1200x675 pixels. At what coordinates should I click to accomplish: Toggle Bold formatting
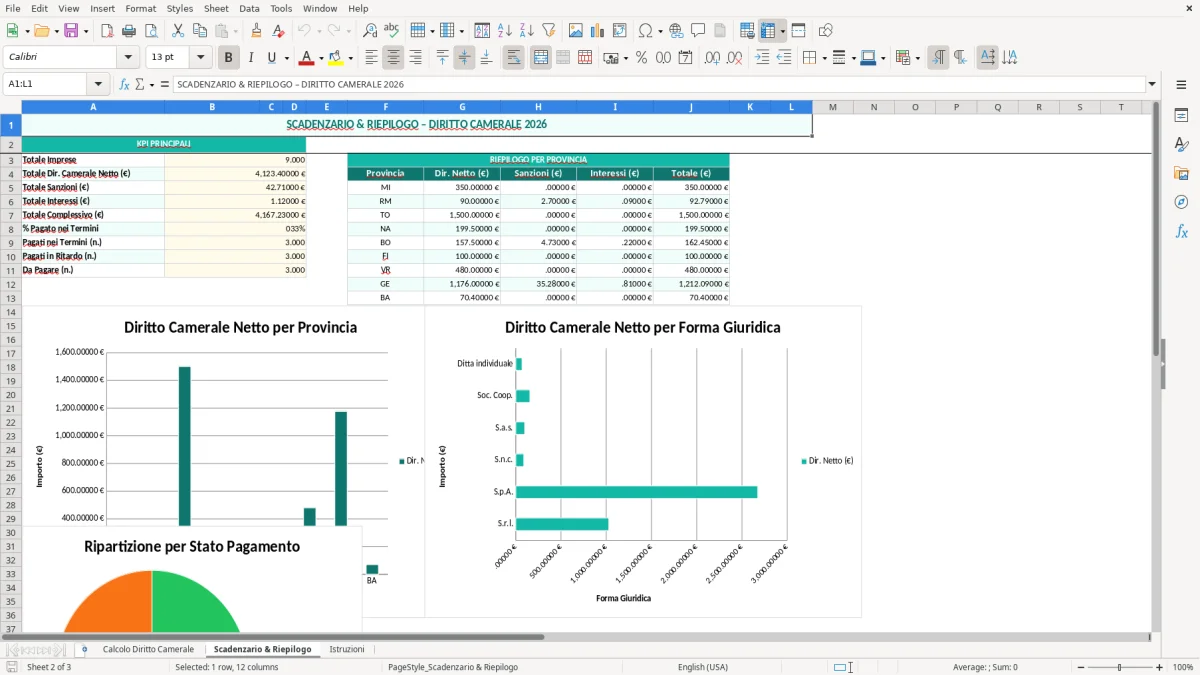[x=228, y=58]
